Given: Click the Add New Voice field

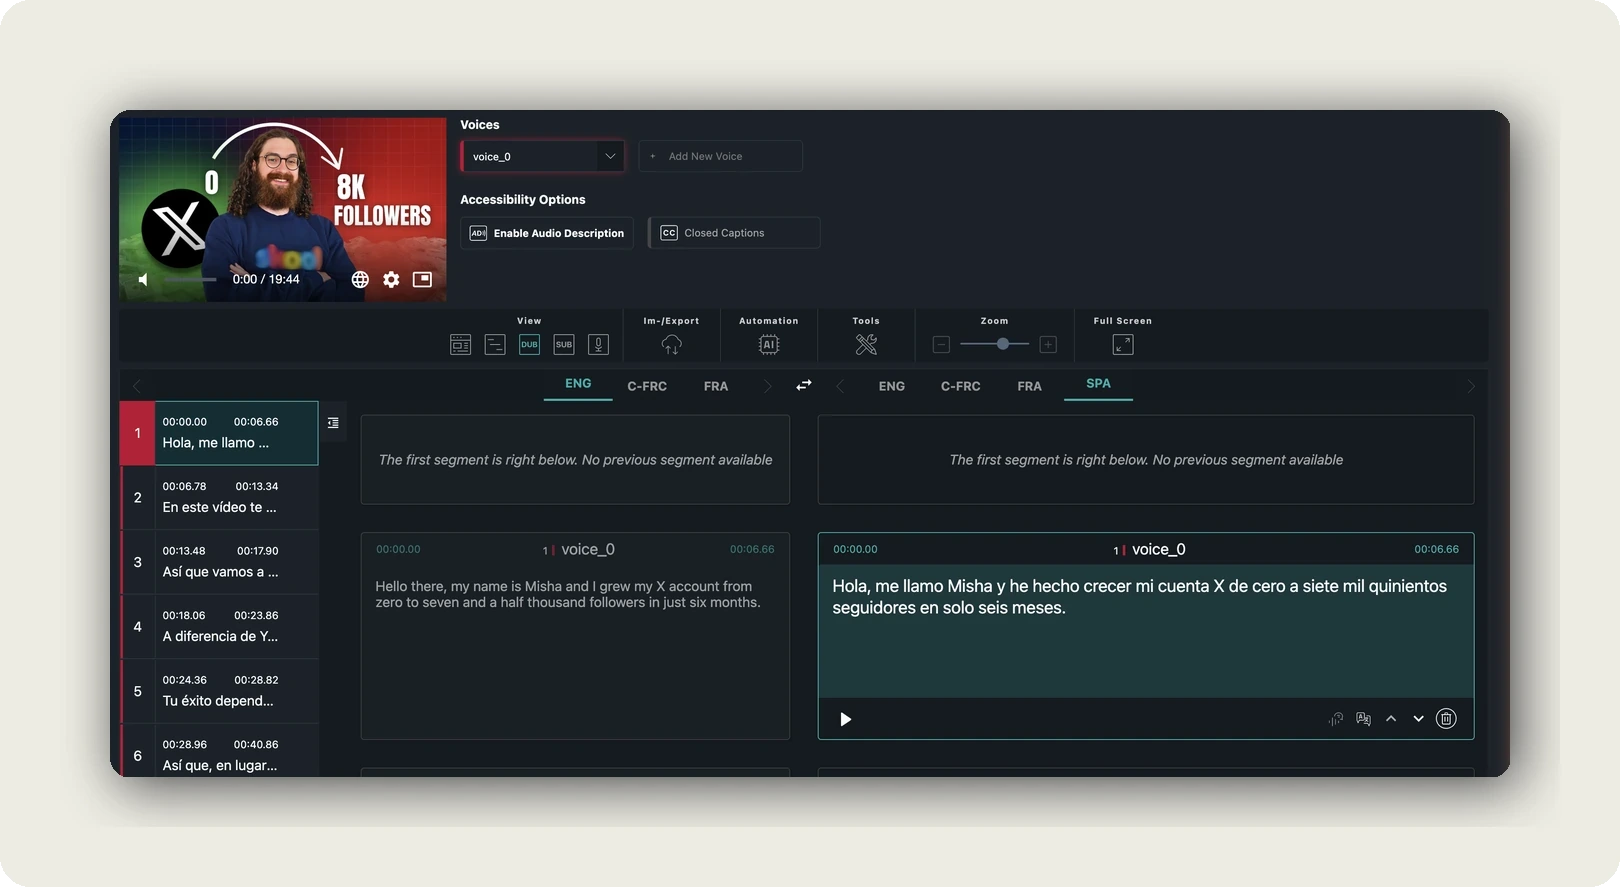Looking at the screenshot, I should pos(720,156).
